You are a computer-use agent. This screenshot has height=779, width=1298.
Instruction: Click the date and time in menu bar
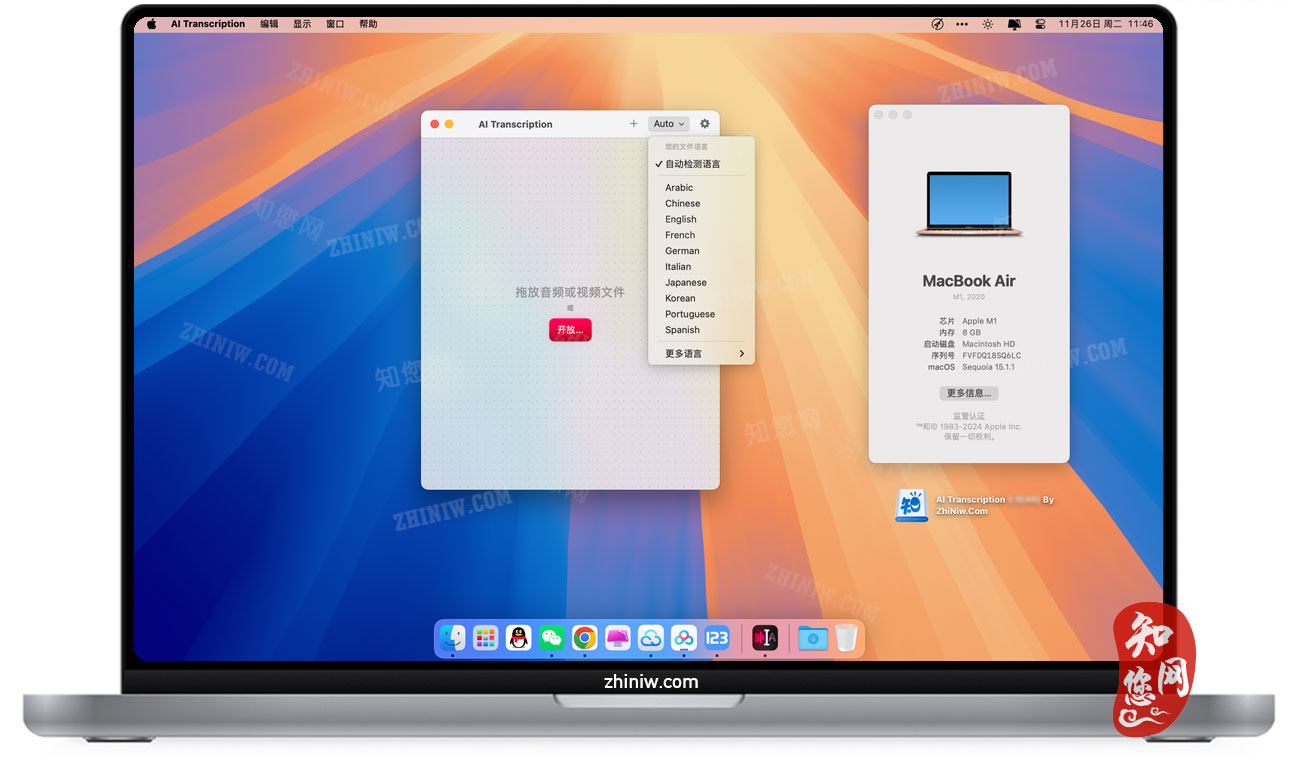tap(1106, 24)
